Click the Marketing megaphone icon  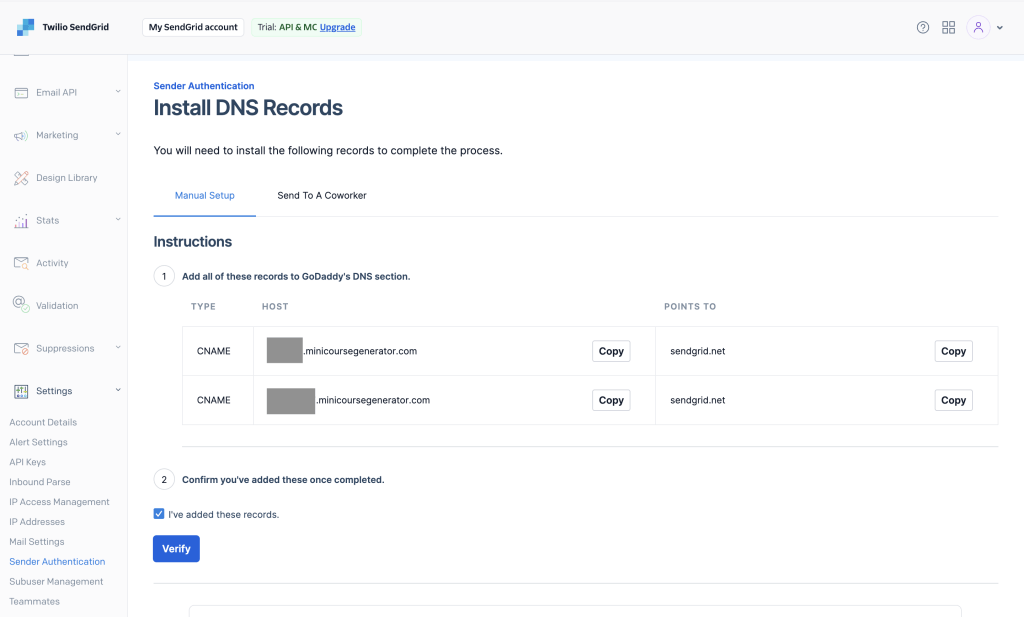pos(21,135)
